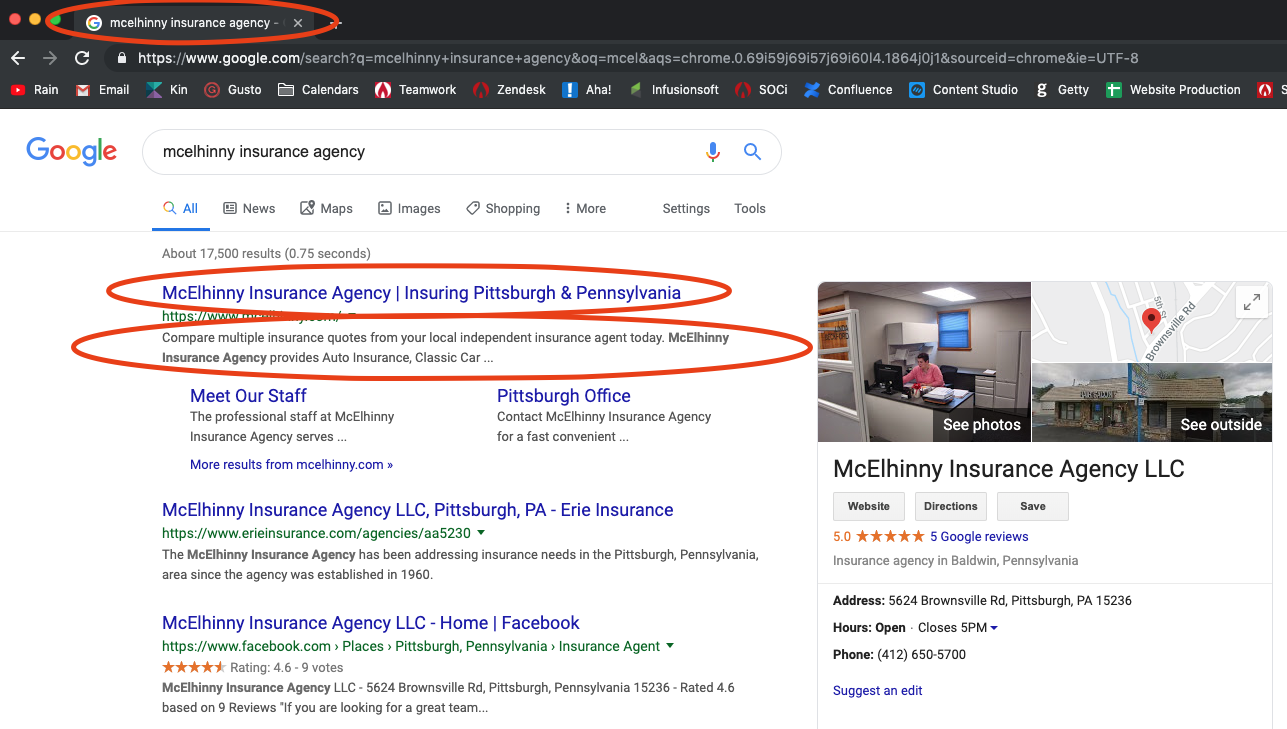
Task: Open the 5 Google reviews link
Action: click(x=979, y=537)
